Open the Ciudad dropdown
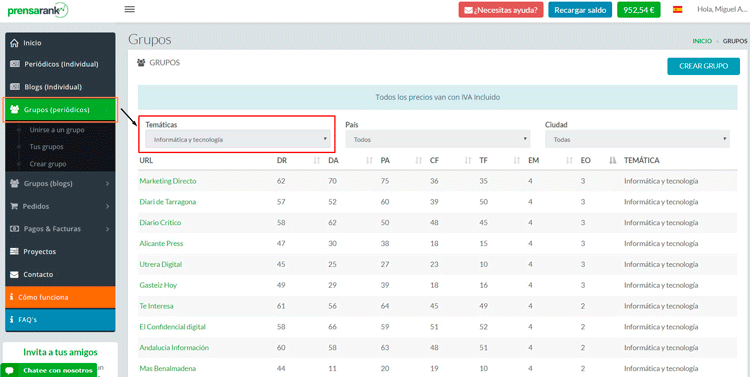The image size is (750, 377). point(637,139)
